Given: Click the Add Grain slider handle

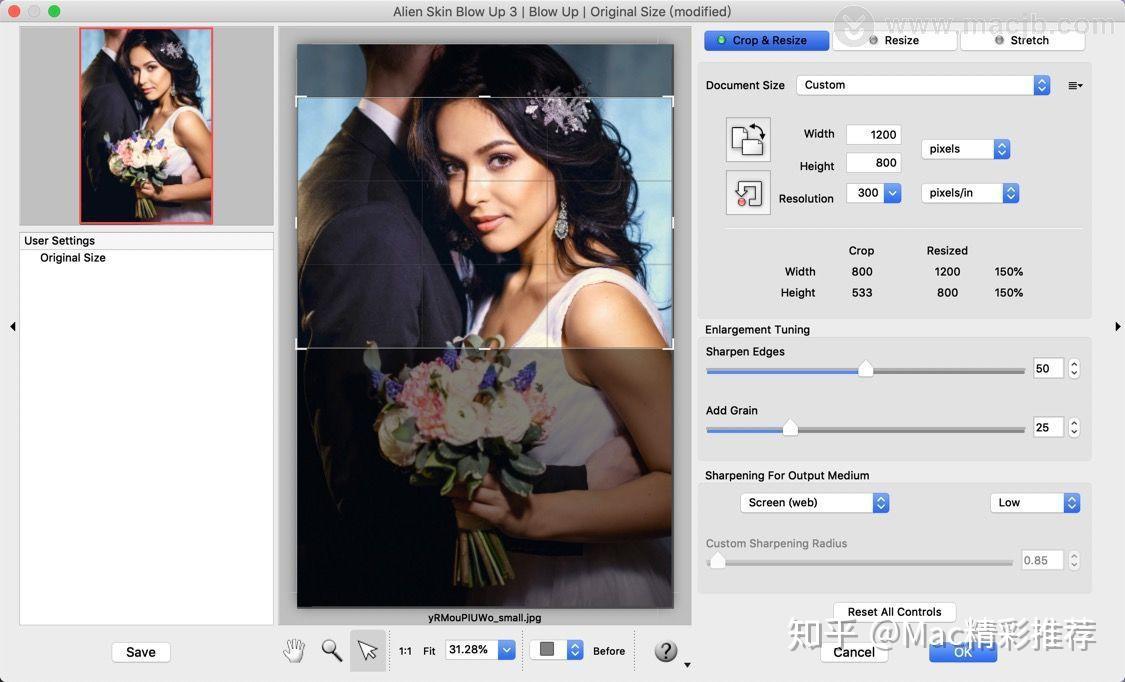Looking at the screenshot, I should click(790, 428).
